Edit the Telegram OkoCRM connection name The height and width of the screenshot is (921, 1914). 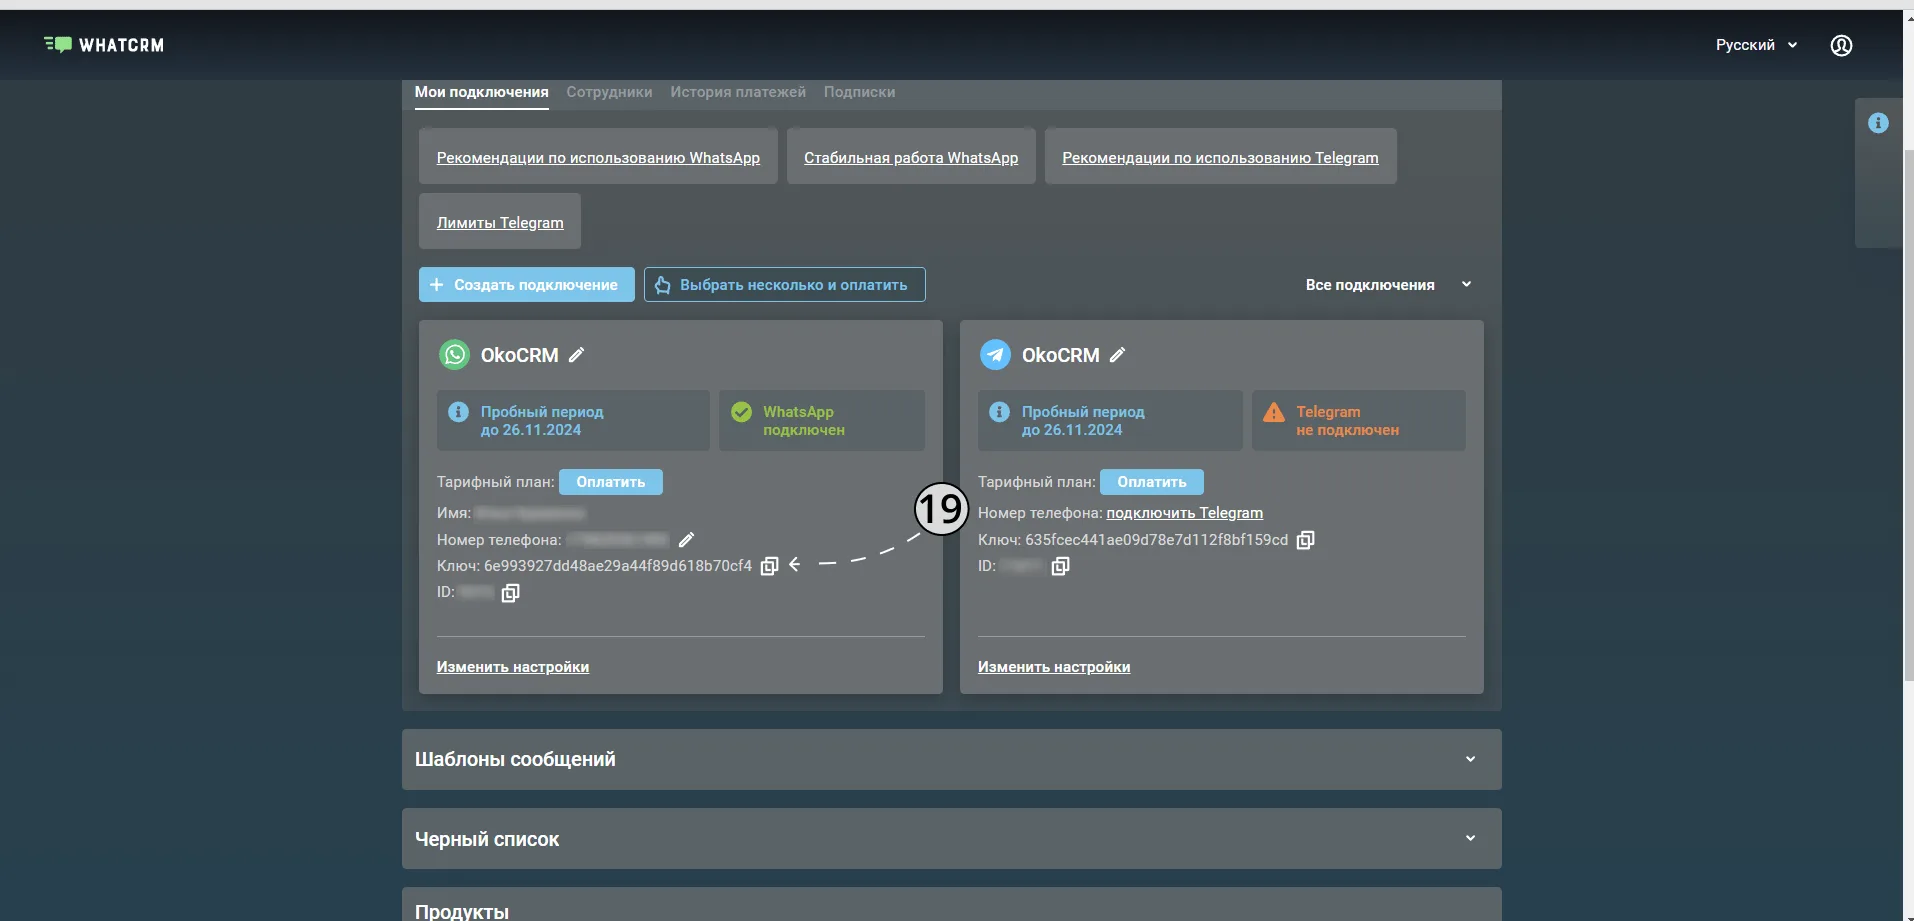(1117, 355)
